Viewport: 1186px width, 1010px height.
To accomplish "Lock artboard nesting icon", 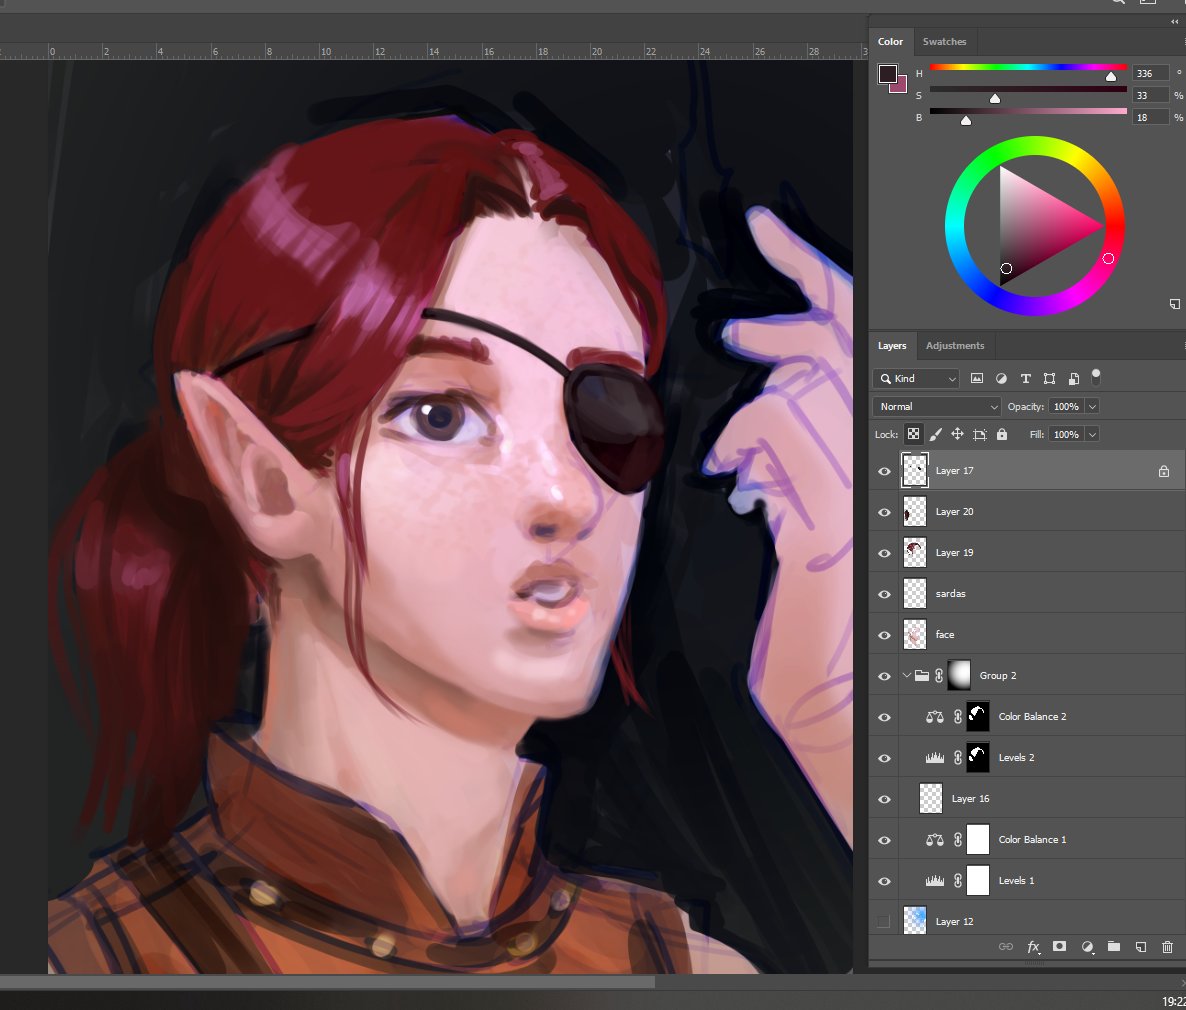I will (x=980, y=434).
